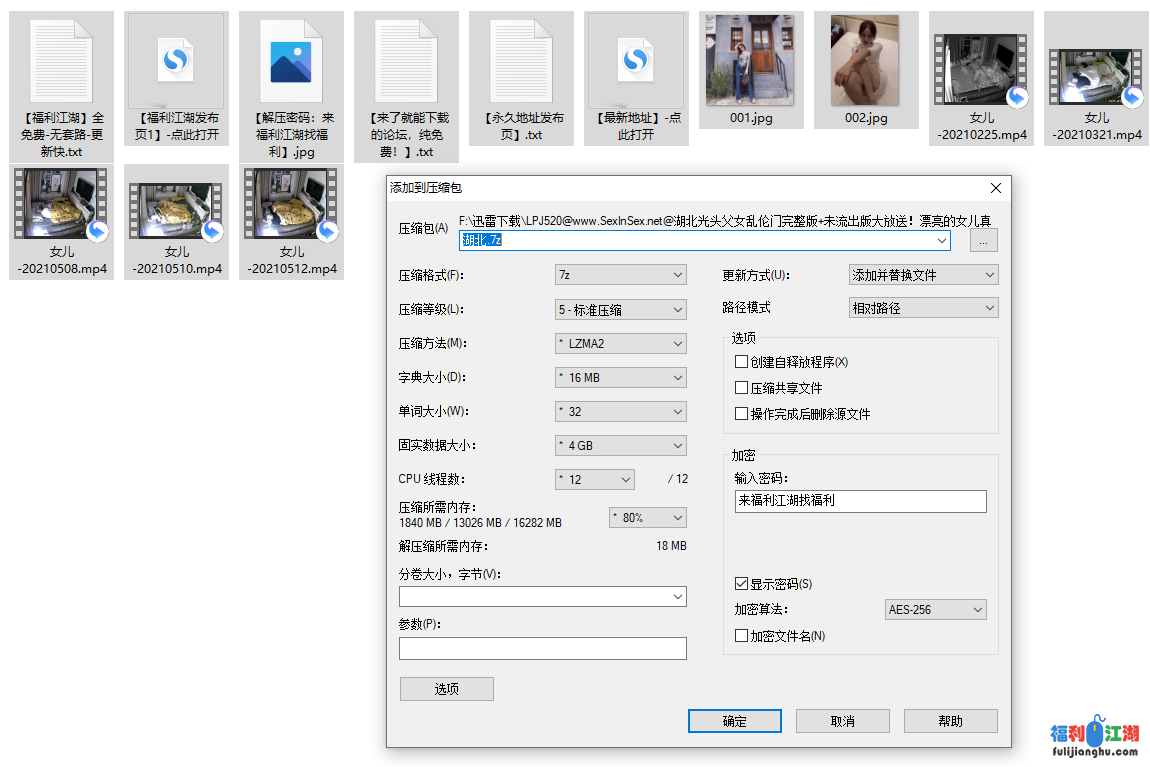Viewport: 1150px width, 767px height.
Task: Enable 创建自释放程序 checkbox
Action: pos(741,362)
